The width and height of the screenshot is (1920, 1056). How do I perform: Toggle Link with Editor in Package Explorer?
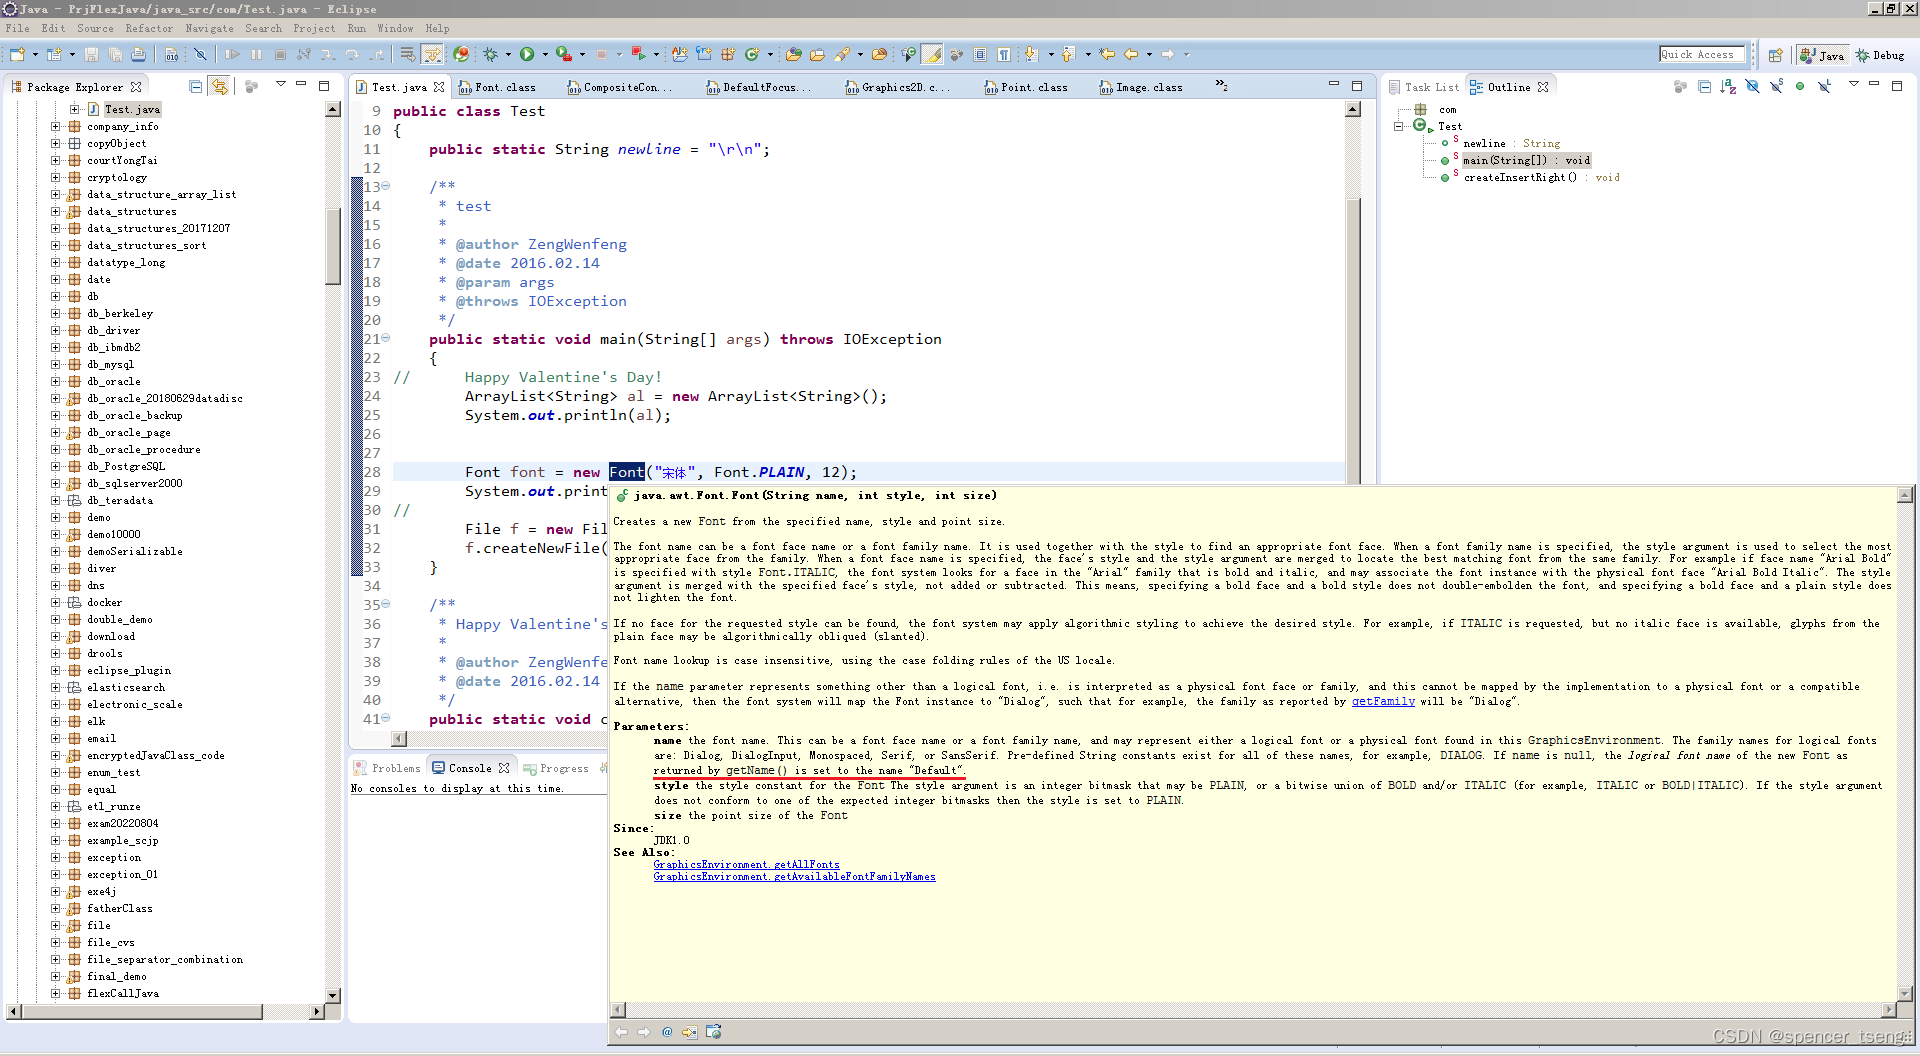pos(219,87)
